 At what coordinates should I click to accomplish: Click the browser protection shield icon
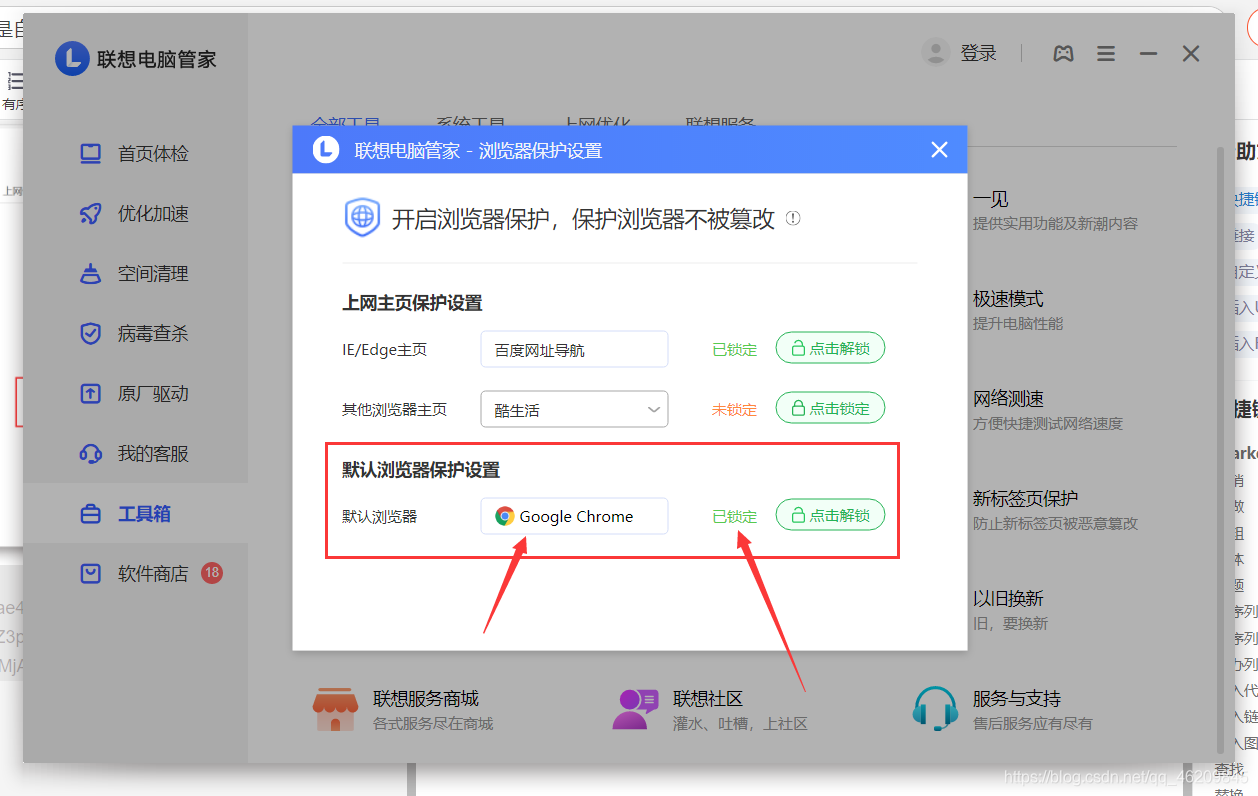362,218
